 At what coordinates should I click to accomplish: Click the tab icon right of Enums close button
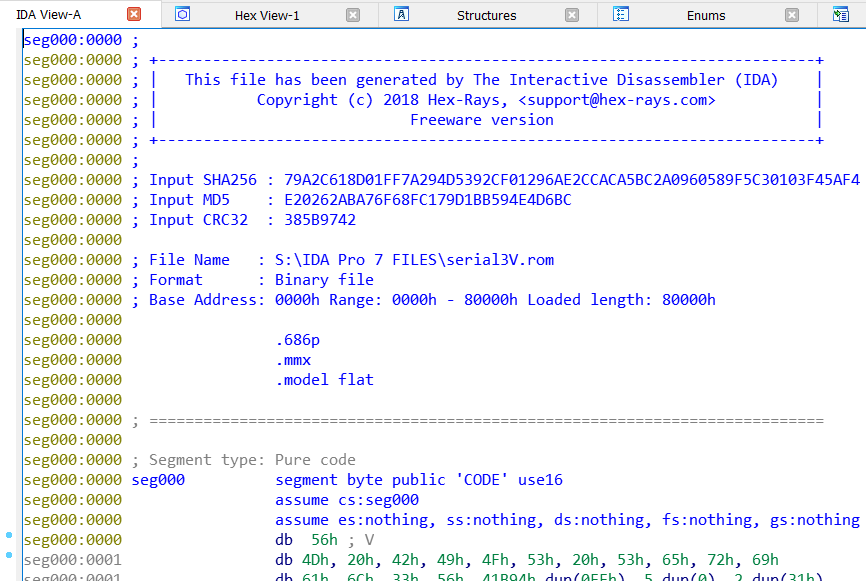pos(841,14)
